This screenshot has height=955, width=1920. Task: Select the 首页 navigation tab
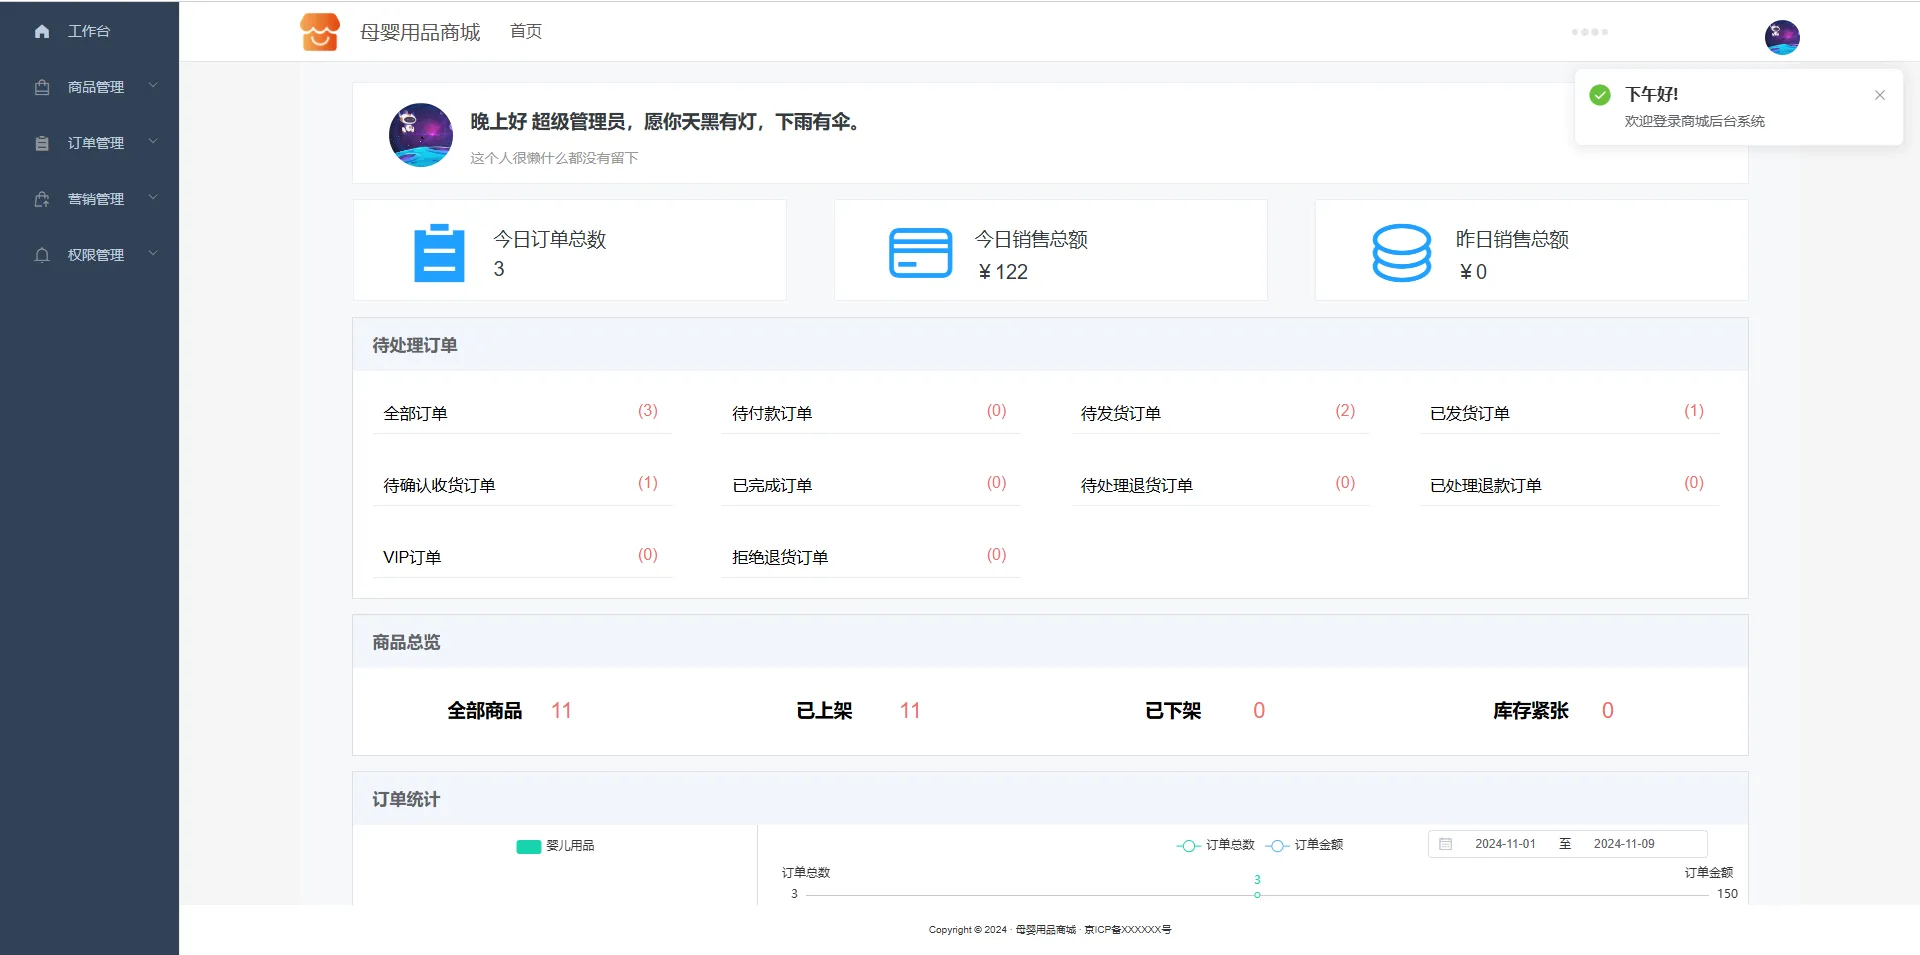click(x=526, y=32)
